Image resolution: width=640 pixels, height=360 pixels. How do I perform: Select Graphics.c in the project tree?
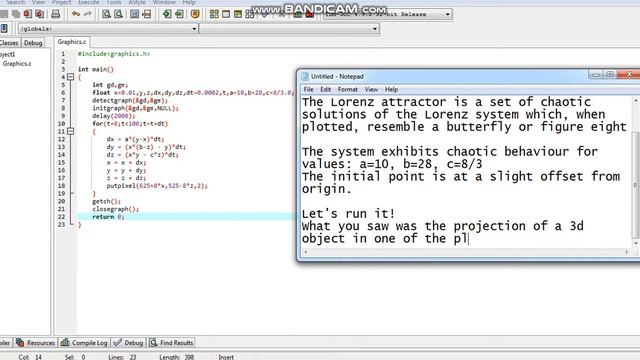click(x=17, y=64)
